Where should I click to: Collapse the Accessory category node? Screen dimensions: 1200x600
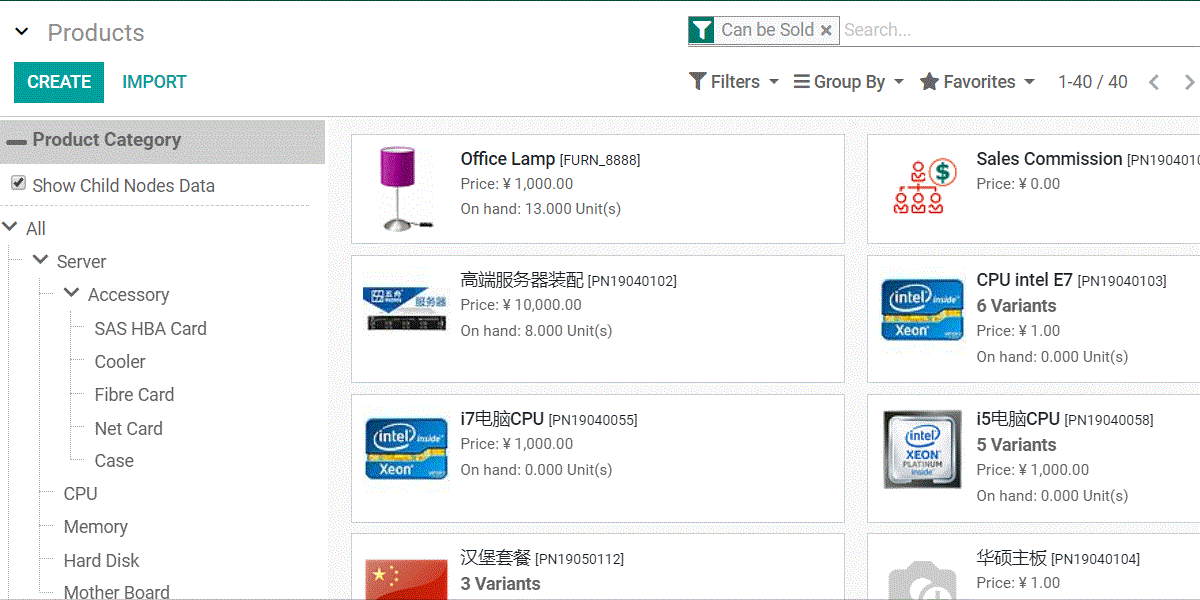point(72,293)
